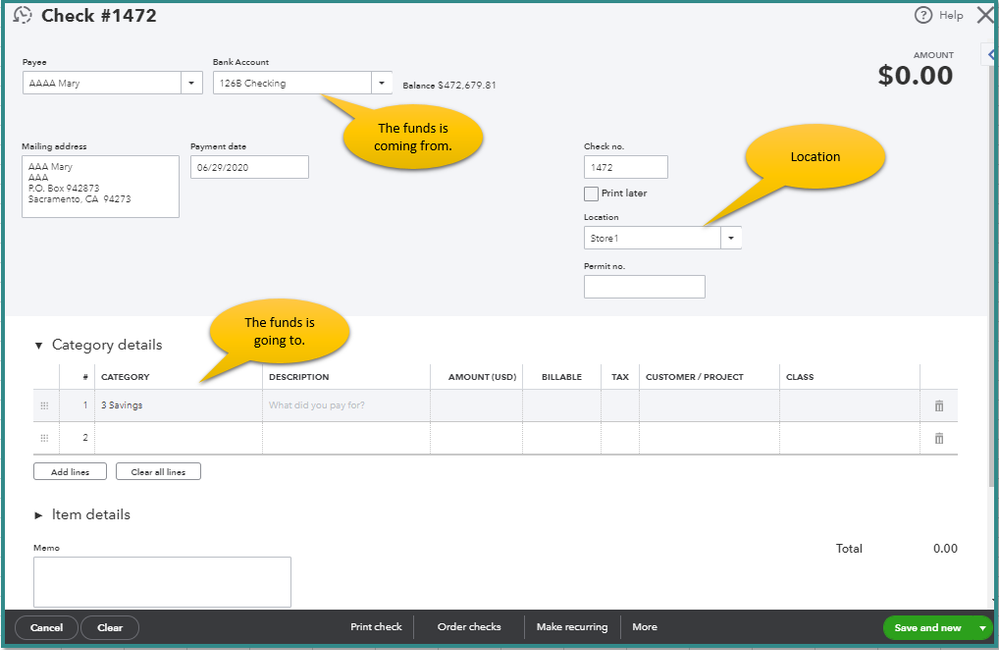Click the Clear button
Viewport: 999px width, 650px height.
[x=110, y=628]
